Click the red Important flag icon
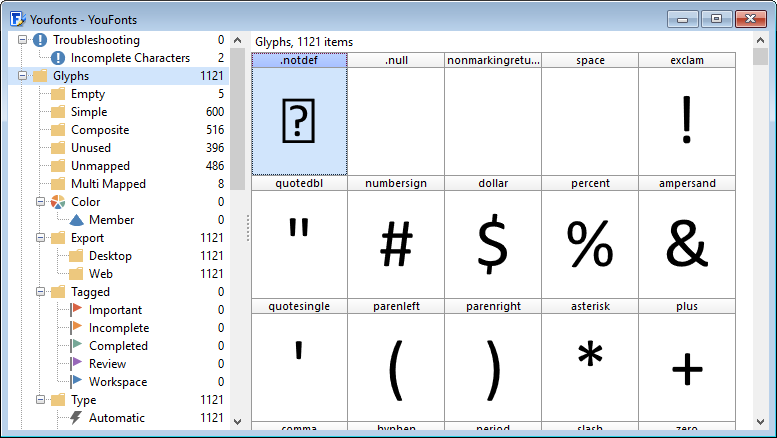 [76, 310]
